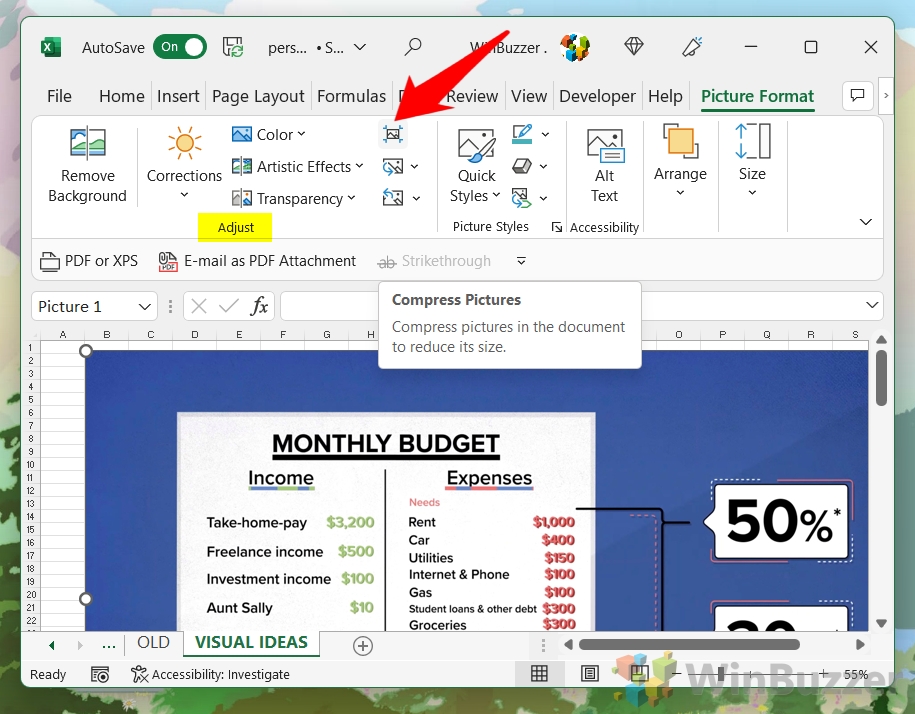The height and width of the screenshot is (714, 915).
Task: Click the diamond premium icon
Action: point(634,47)
